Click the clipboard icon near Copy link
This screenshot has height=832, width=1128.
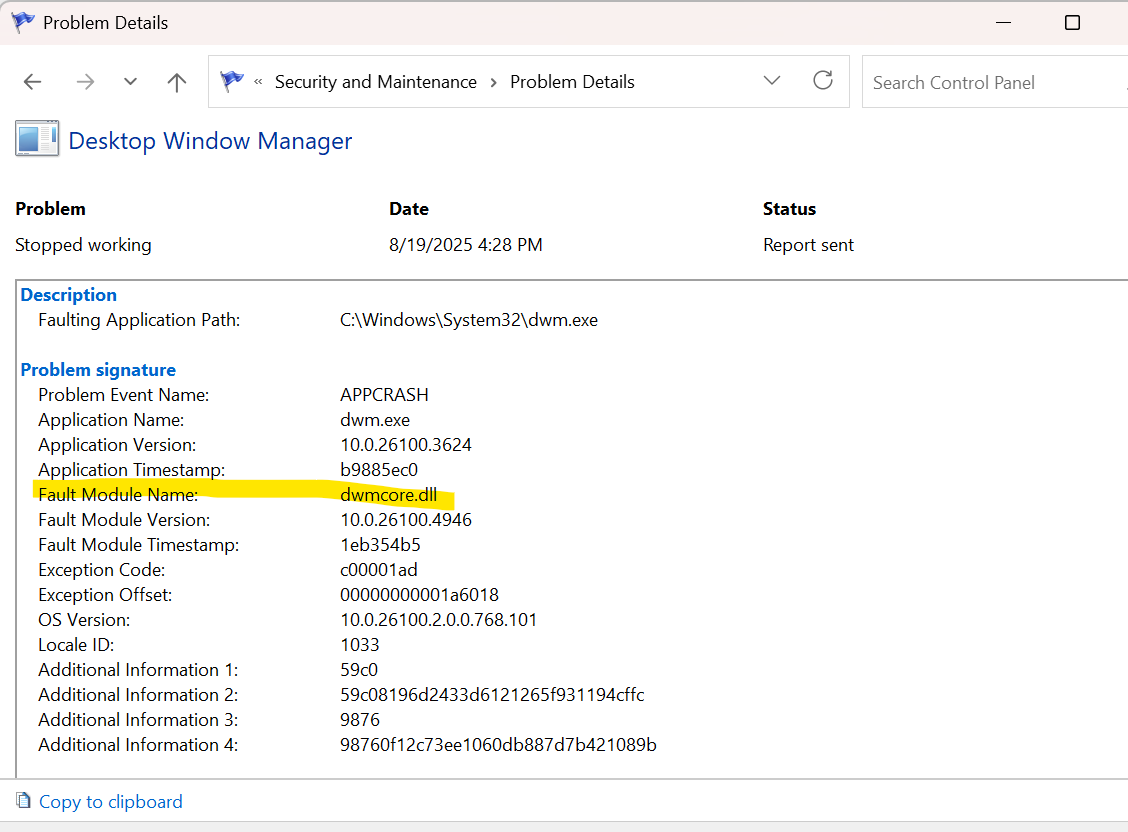(x=23, y=800)
